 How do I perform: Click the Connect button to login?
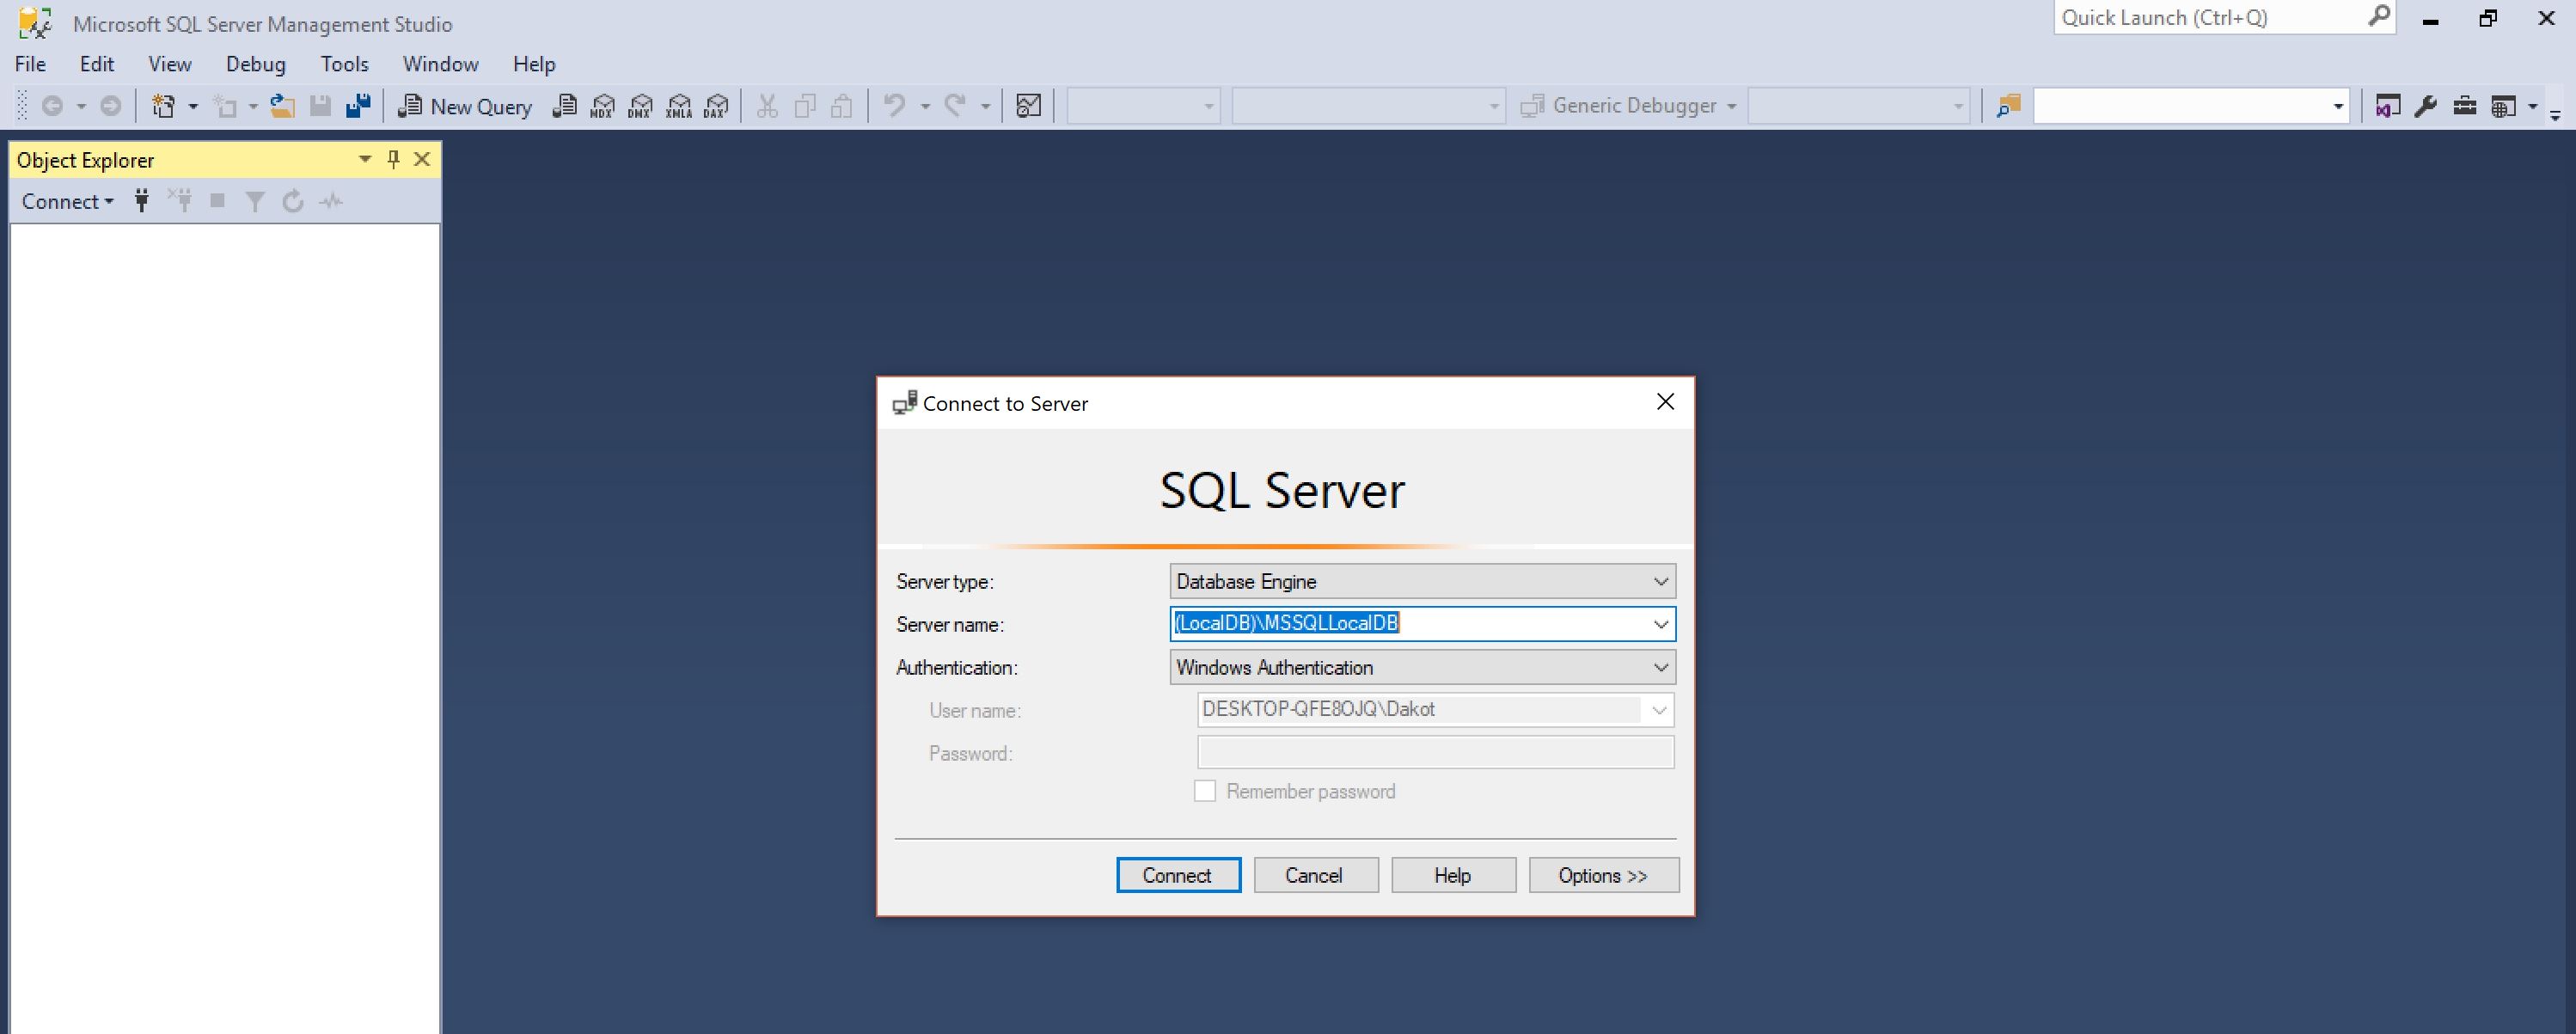pos(1177,874)
